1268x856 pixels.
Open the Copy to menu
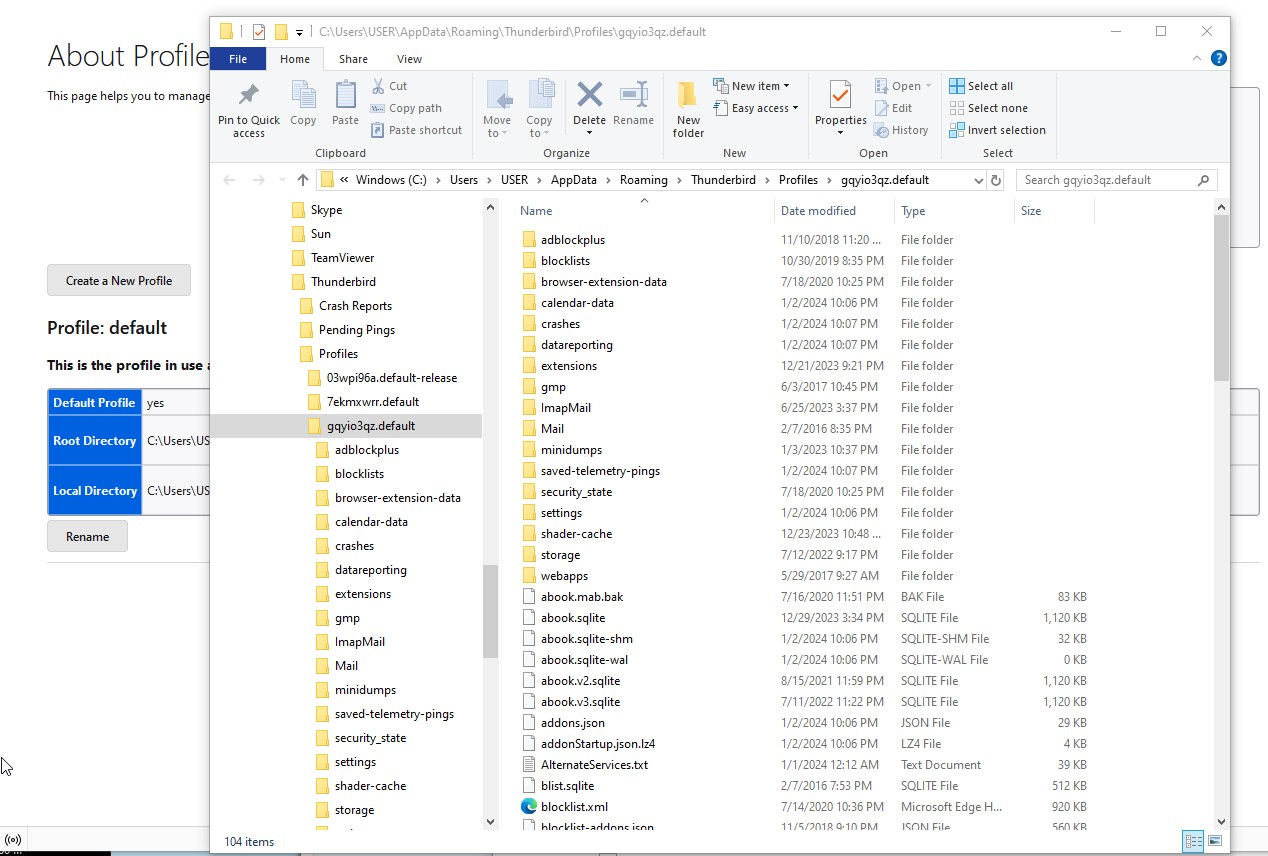[x=539, y=110]
